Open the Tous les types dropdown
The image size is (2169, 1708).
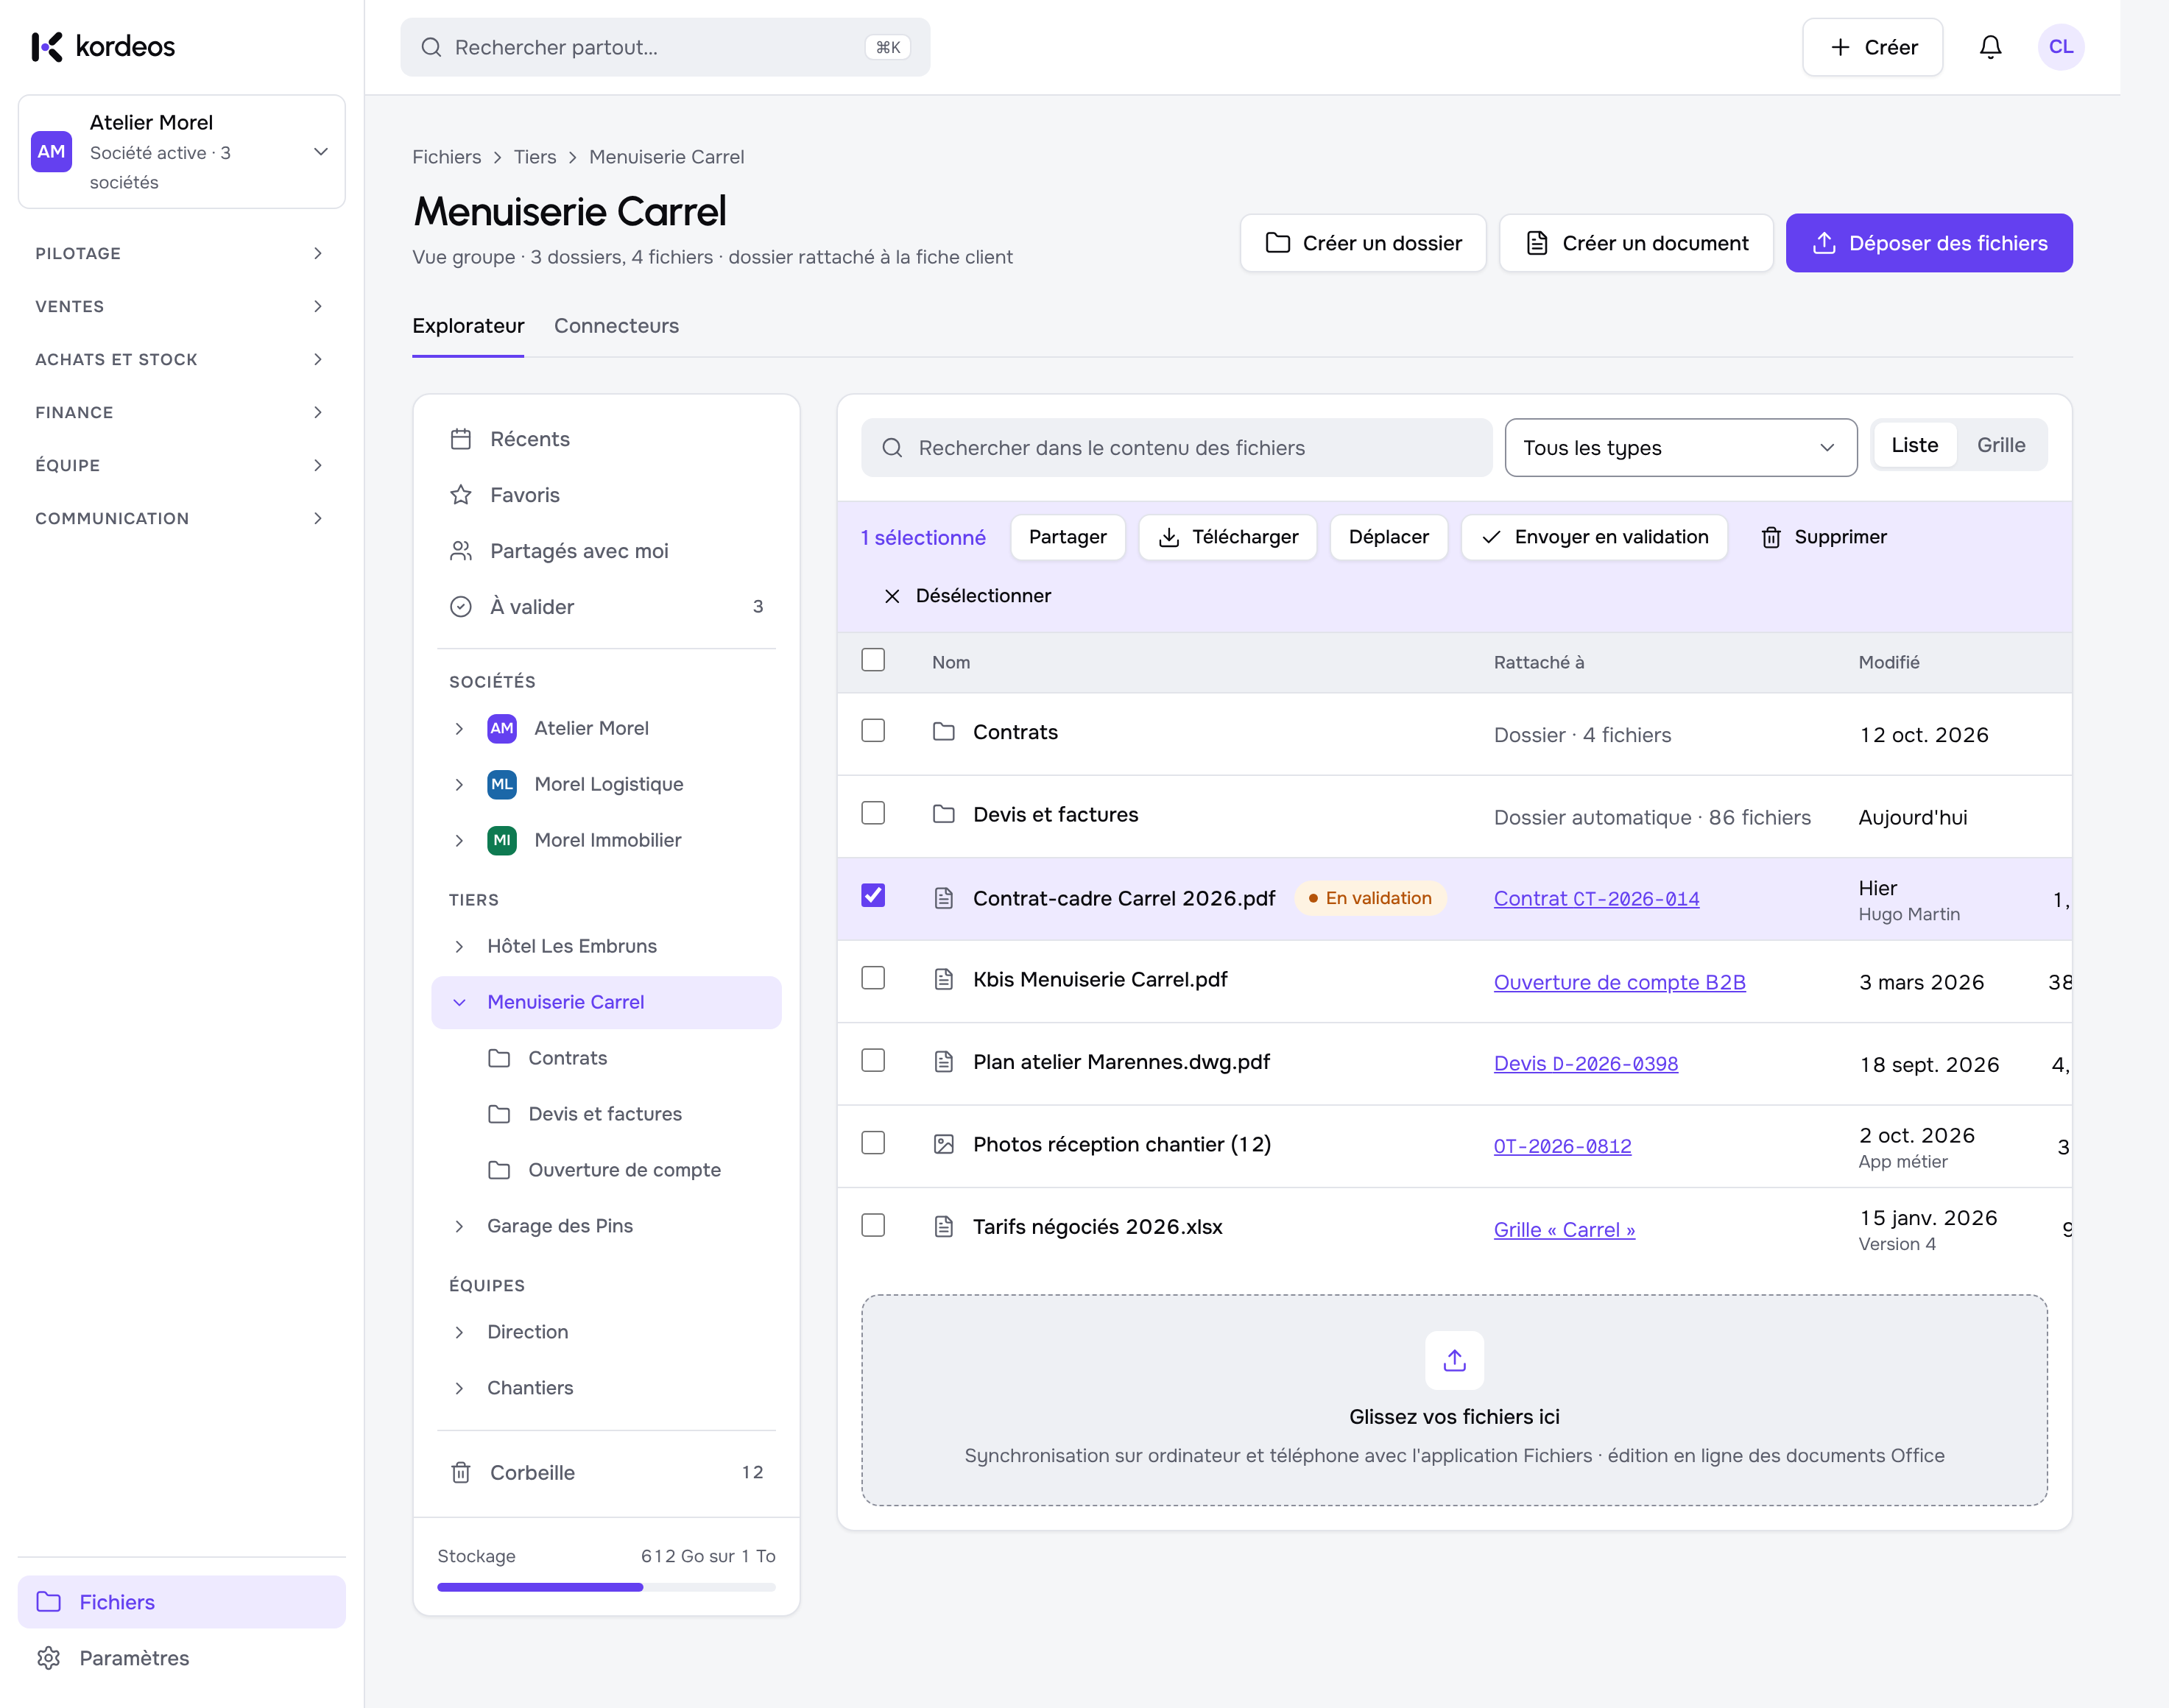(1680, 448)
